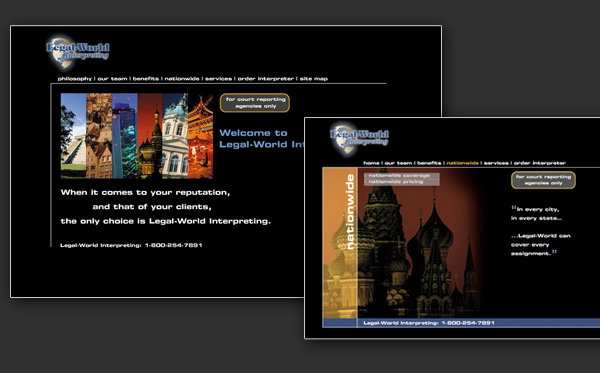Open the site map link
The width and height of the screenshot is (600, 373).
point(314,79)
